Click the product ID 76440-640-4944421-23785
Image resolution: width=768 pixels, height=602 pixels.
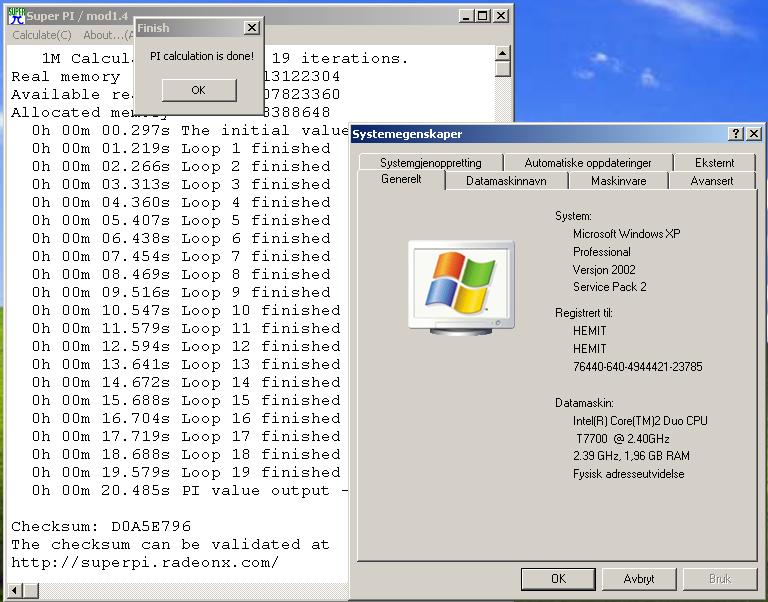[x=637, y=367]
